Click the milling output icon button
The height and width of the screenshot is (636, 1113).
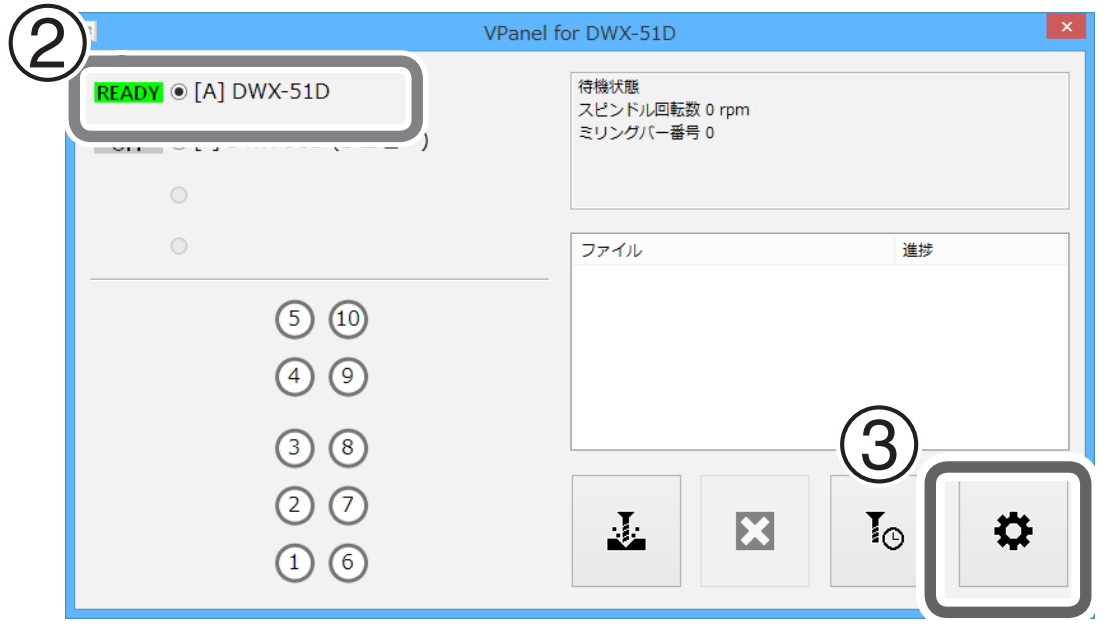(x=626, y=531)
